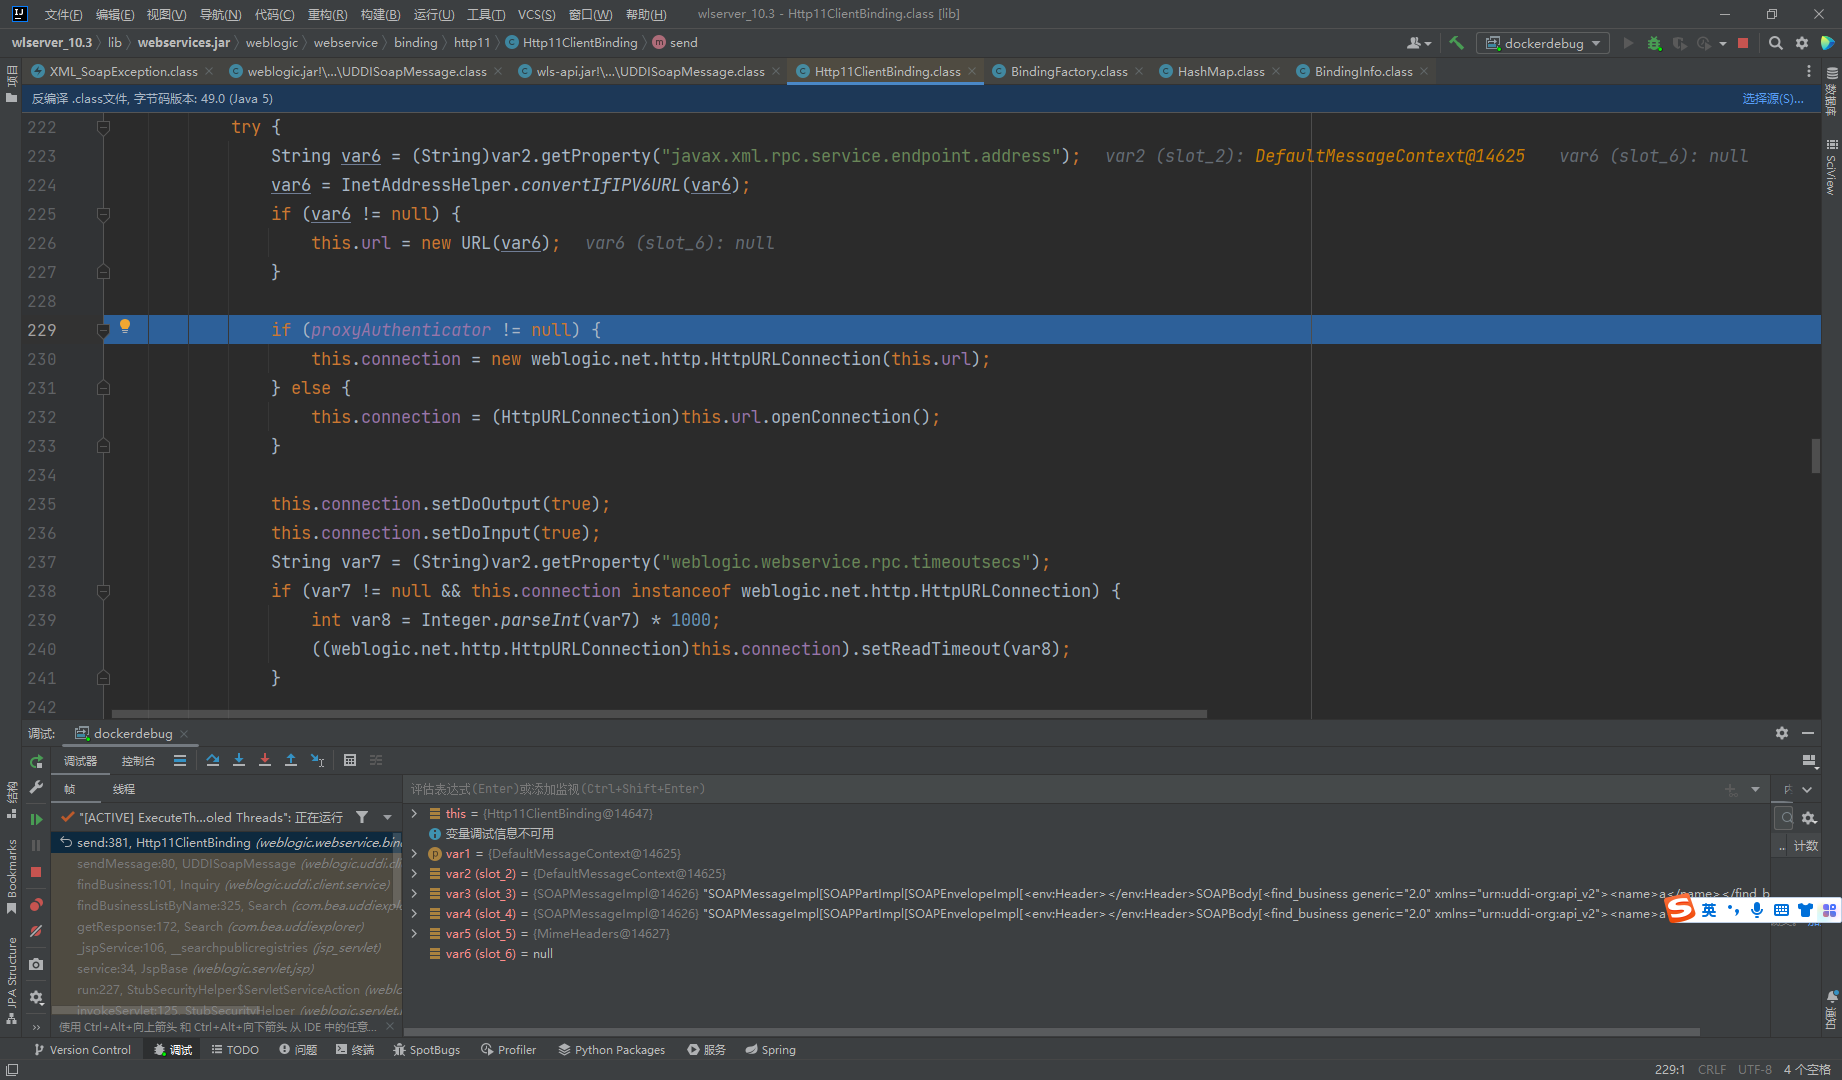Click the wrench Modify Run Configuration icon
The width and height of the screenshot is (1842, 1080).
[x=36, y=788]
